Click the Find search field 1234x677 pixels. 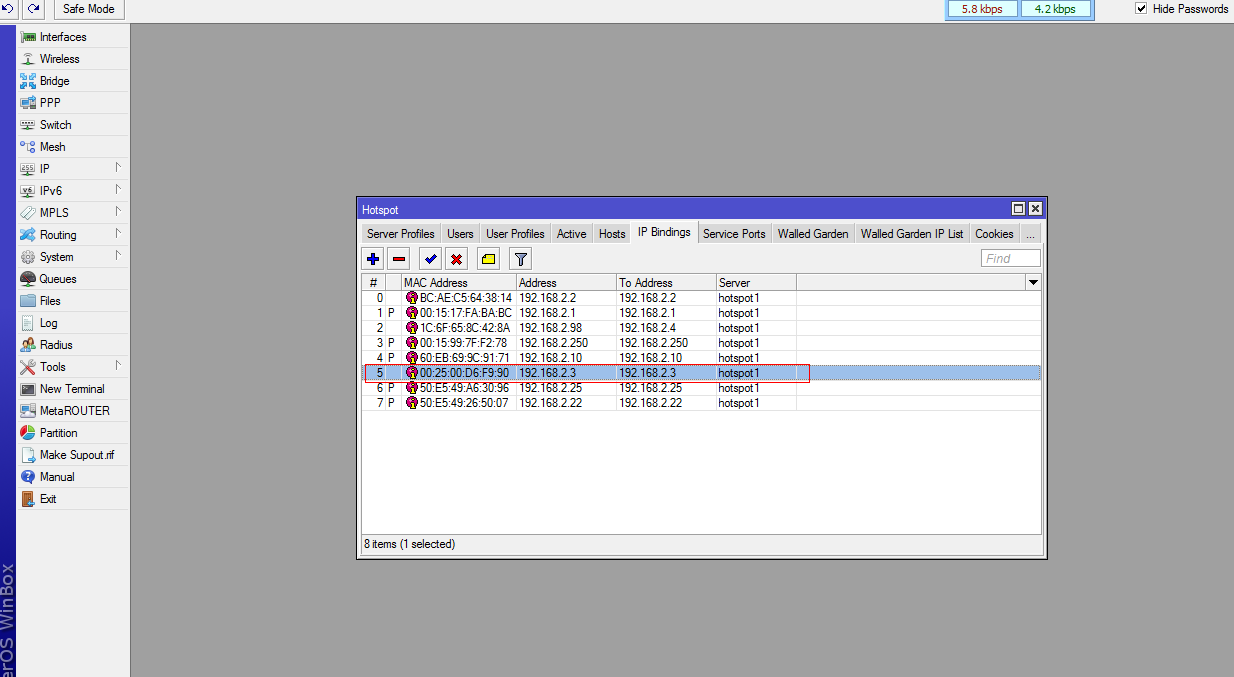tap(1011, 259)
